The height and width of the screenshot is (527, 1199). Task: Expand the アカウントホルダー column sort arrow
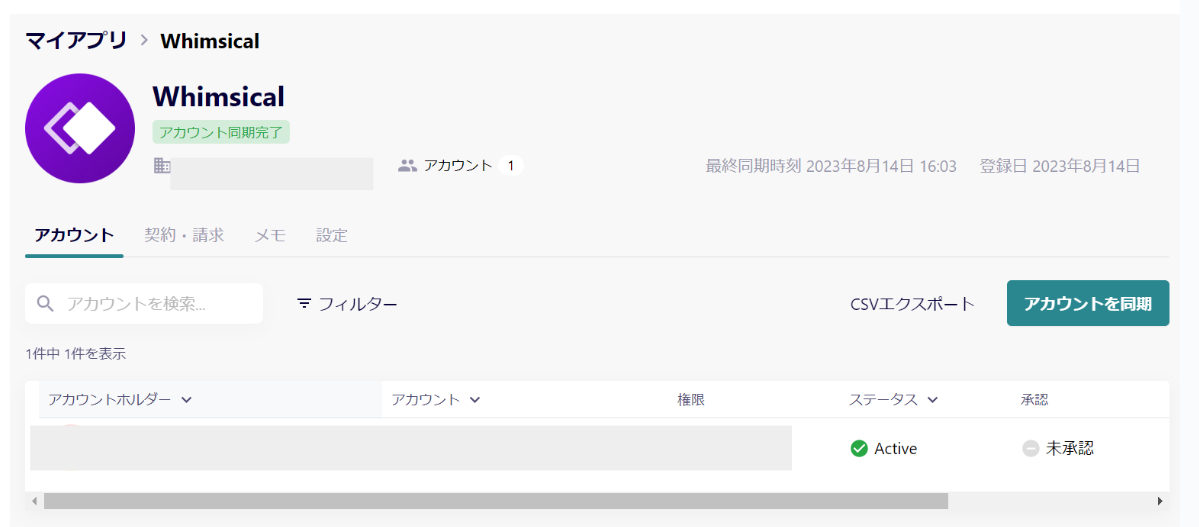(185, 399)
